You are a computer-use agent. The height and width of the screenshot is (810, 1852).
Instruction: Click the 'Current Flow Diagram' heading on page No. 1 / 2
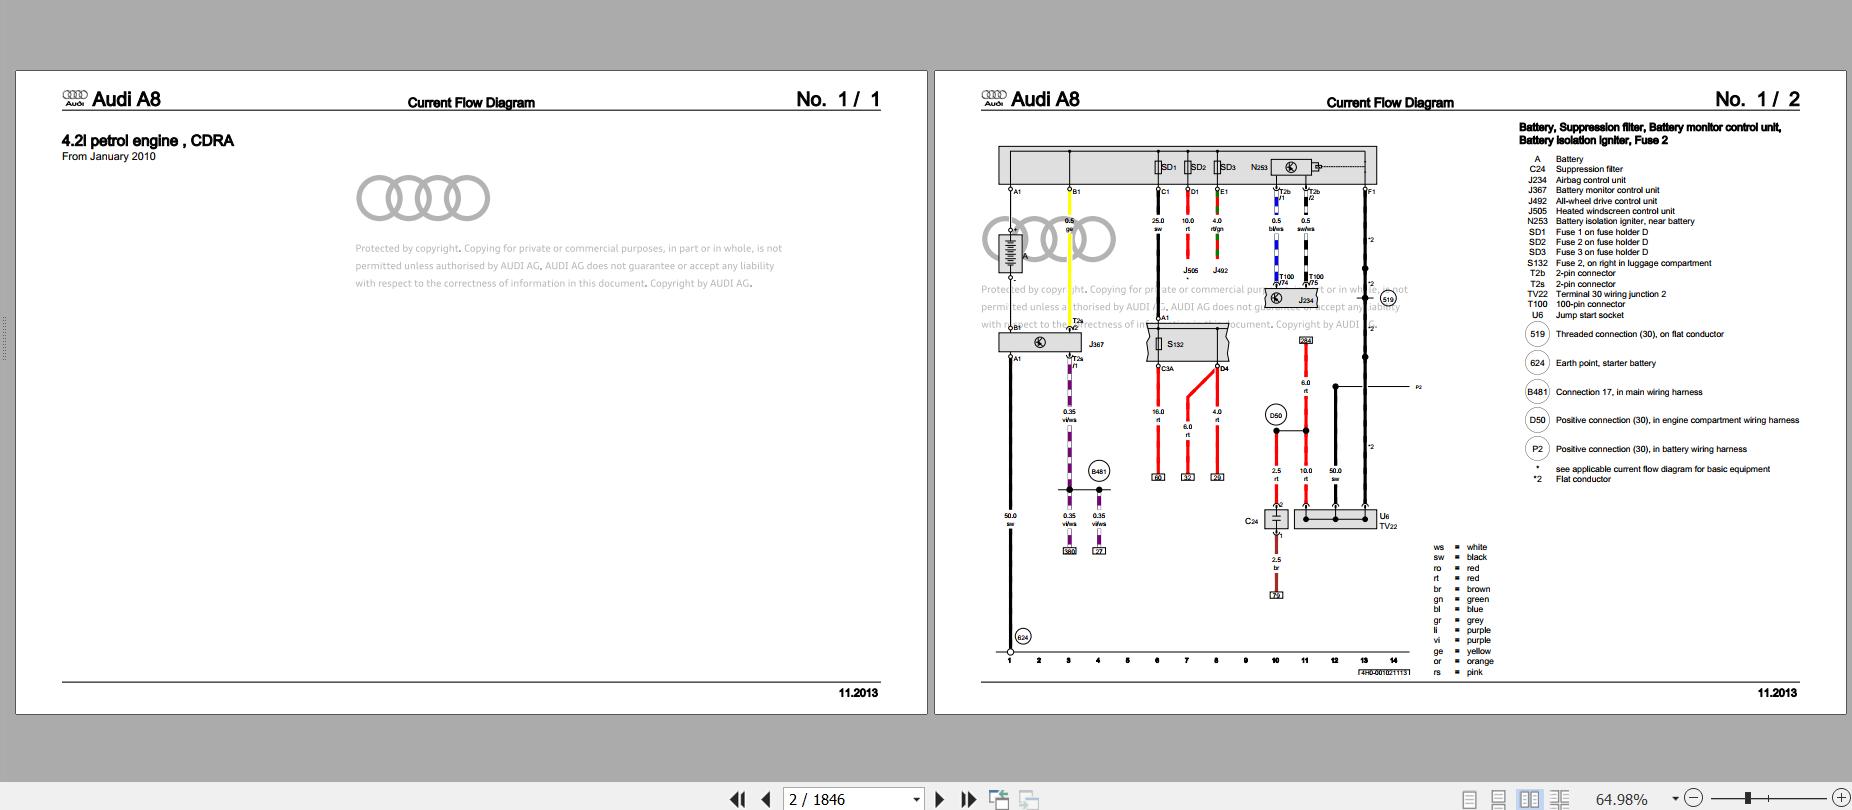click(1390, 102)
